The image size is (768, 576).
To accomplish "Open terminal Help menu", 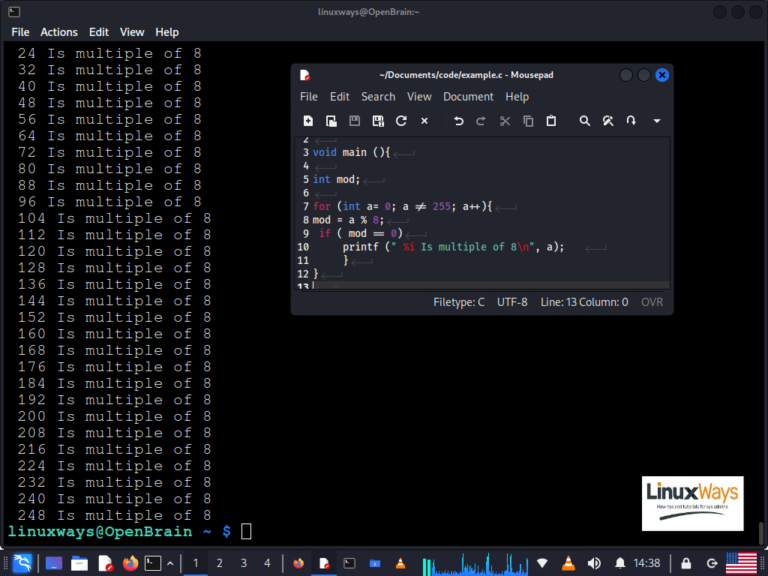I will [x=167, y=32].
